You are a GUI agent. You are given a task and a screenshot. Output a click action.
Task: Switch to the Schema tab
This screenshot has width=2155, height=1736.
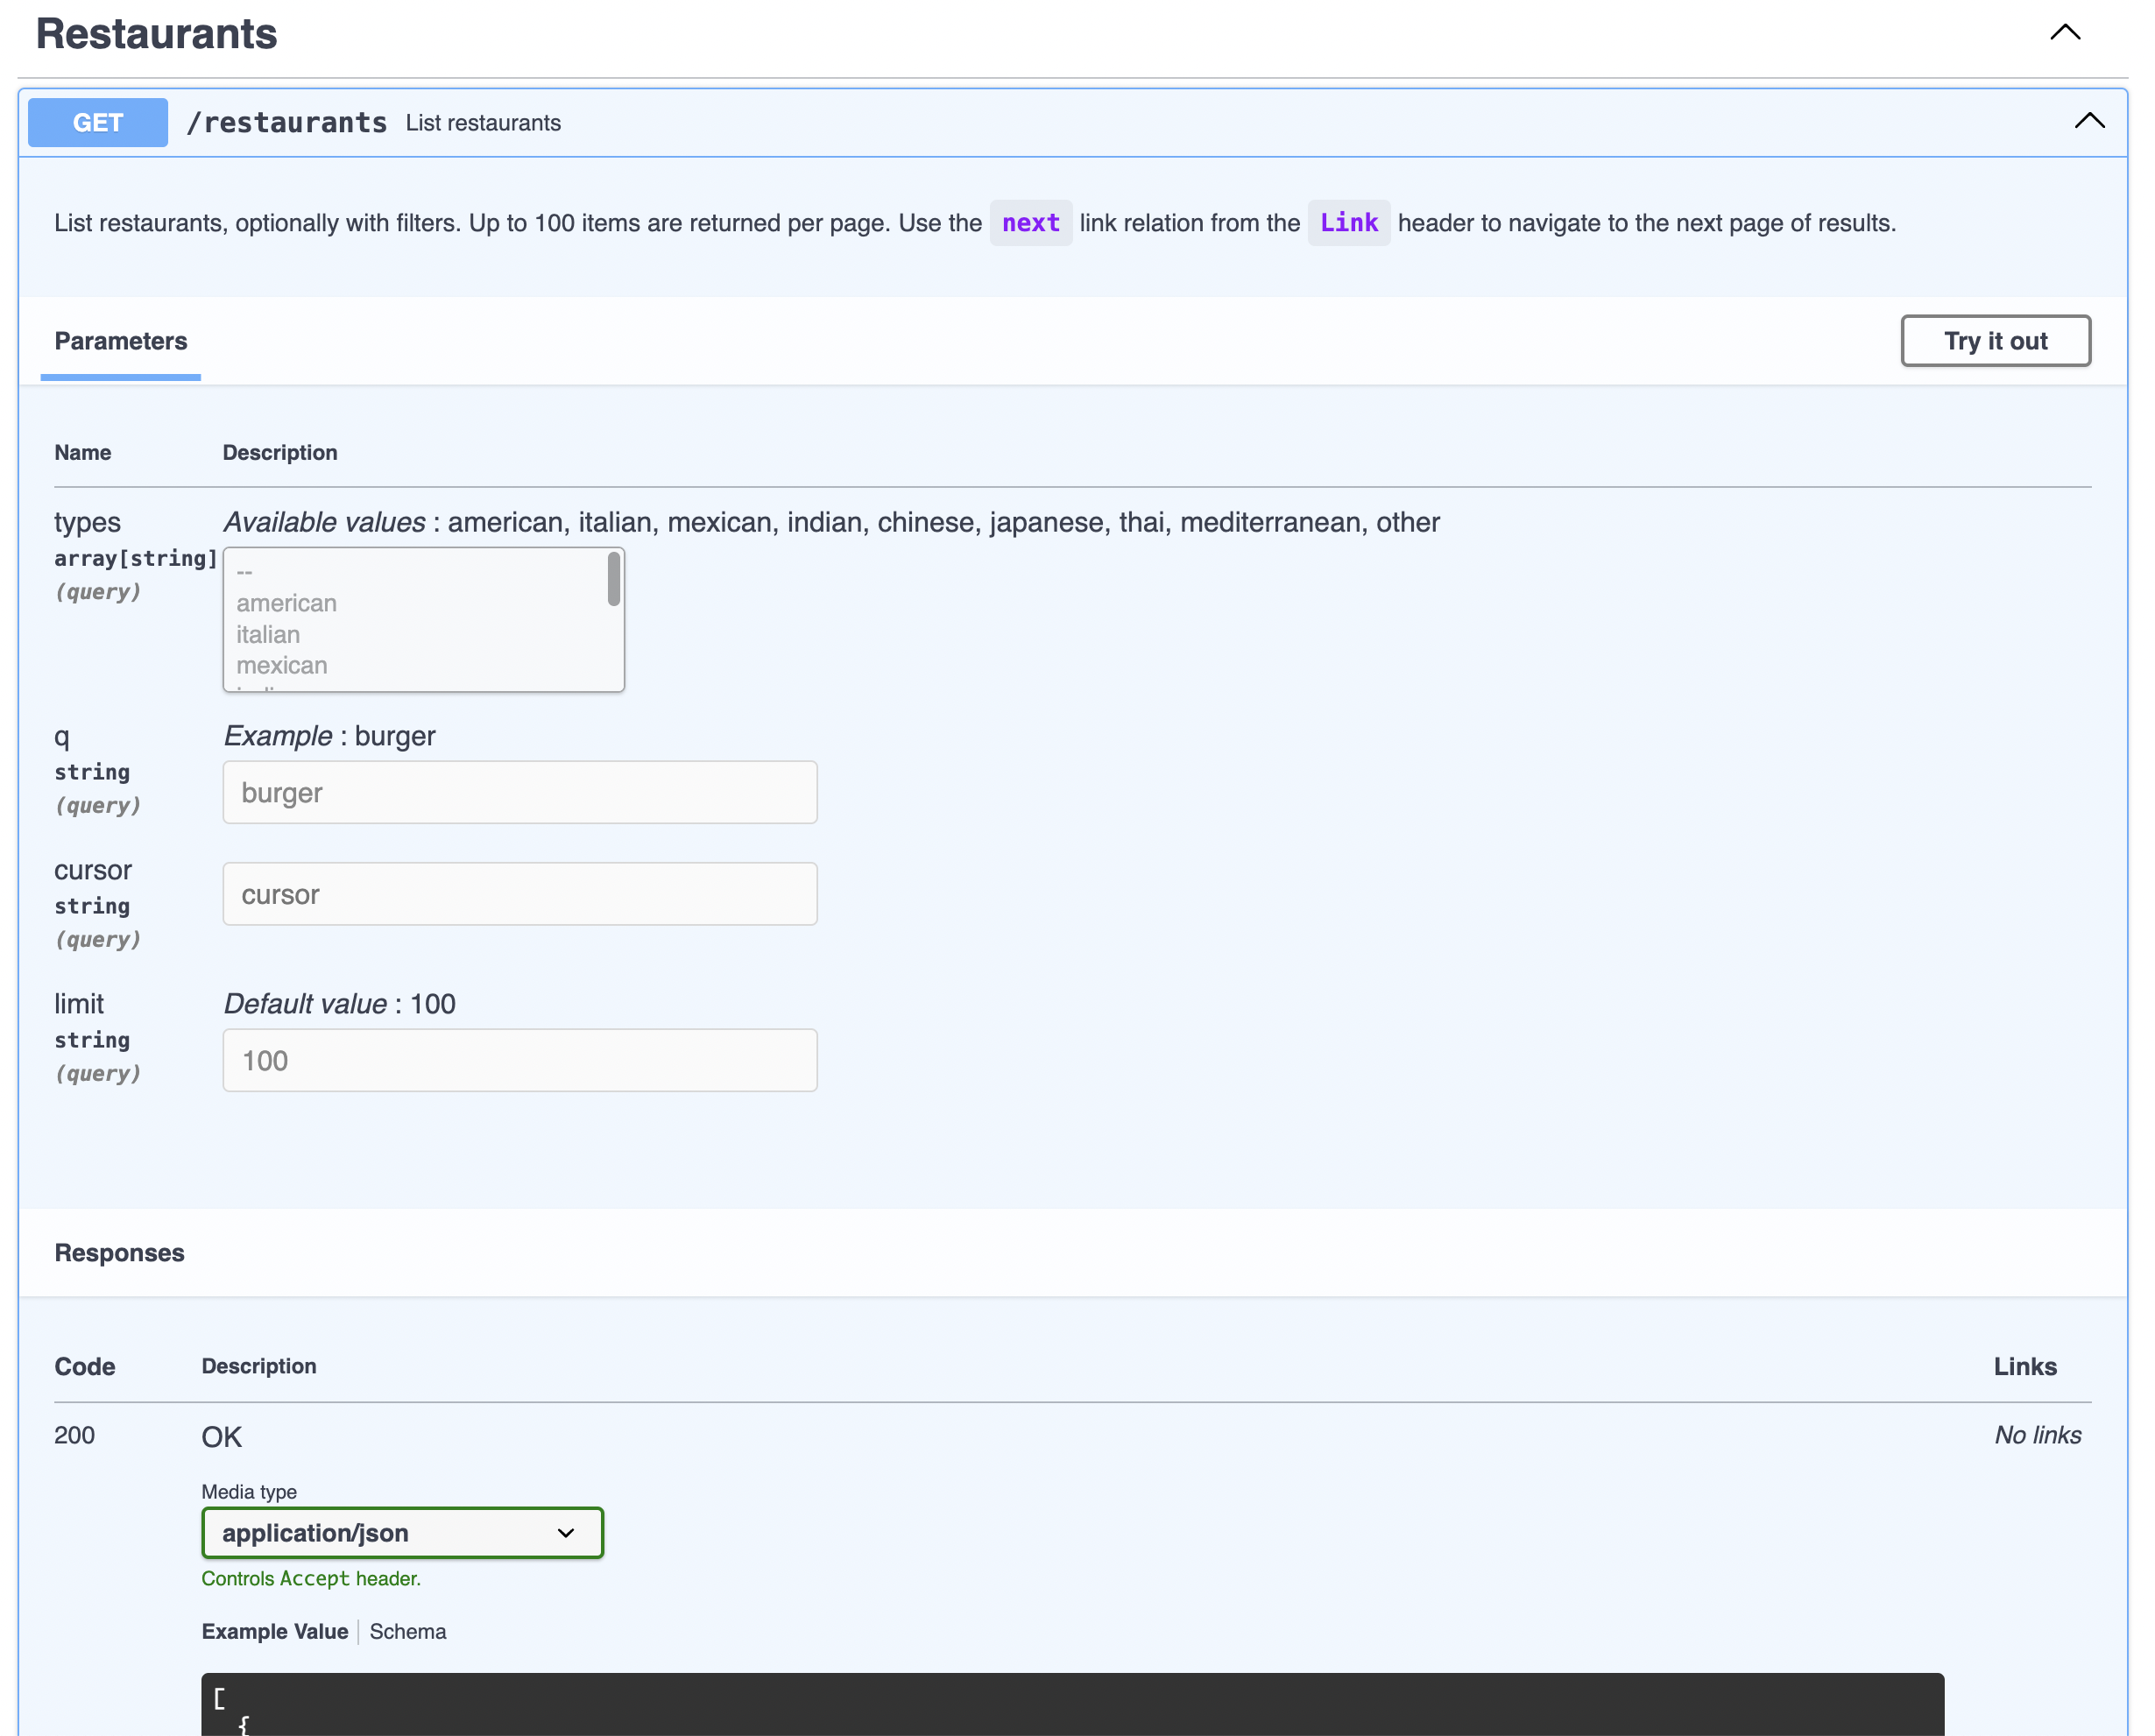[x=408, y=1631]
